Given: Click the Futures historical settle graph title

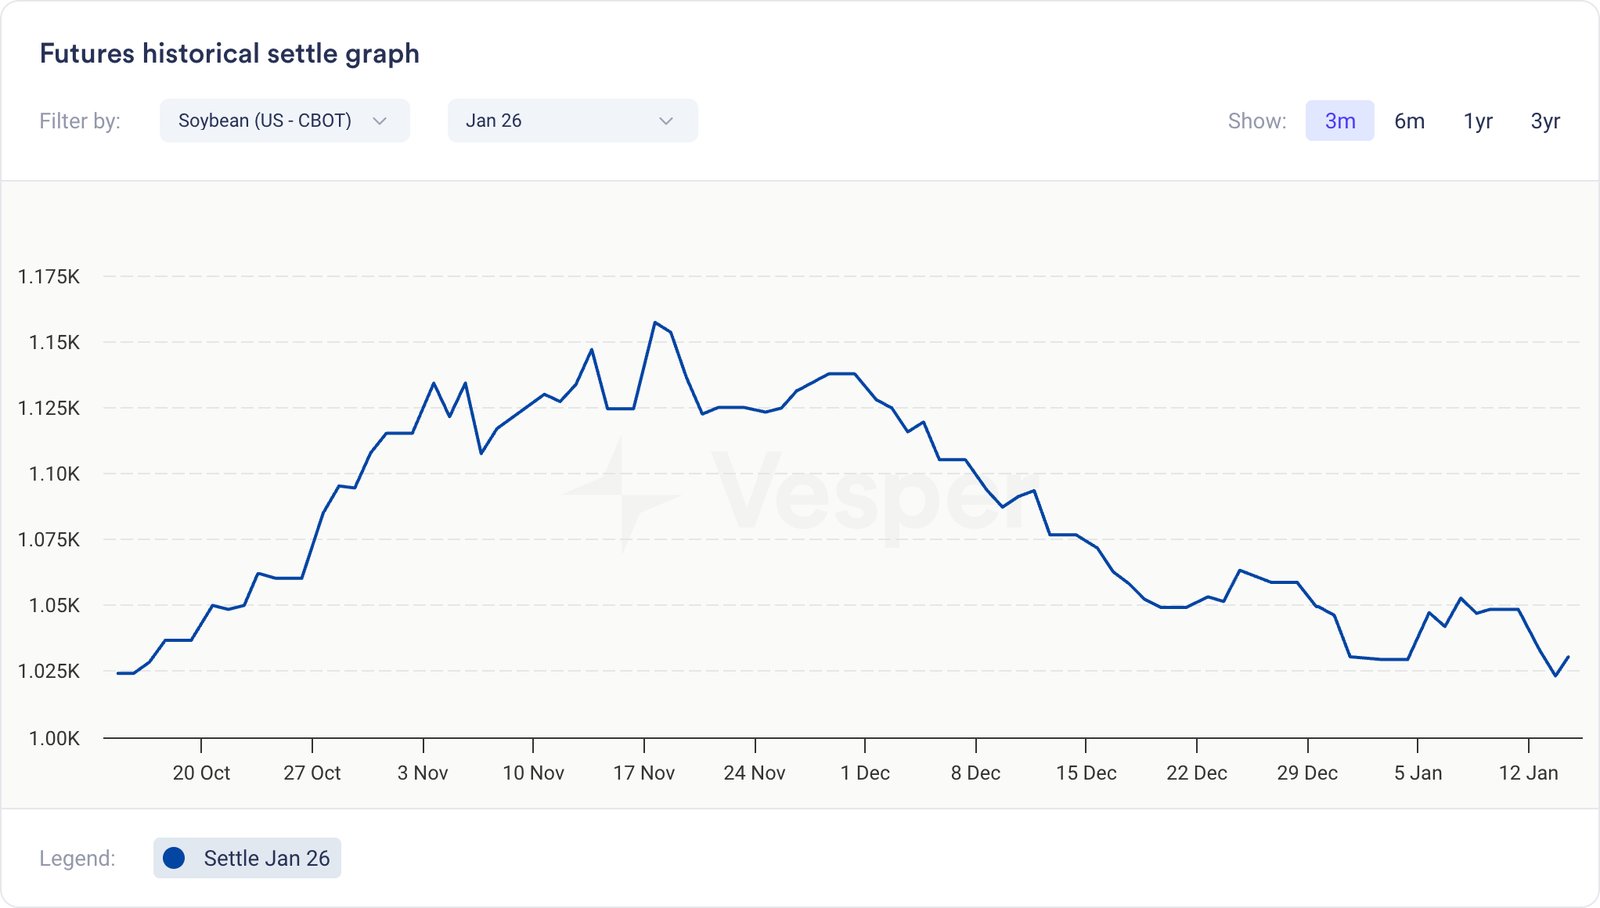Looking at the screenshot, I should (x=229, y=53).
